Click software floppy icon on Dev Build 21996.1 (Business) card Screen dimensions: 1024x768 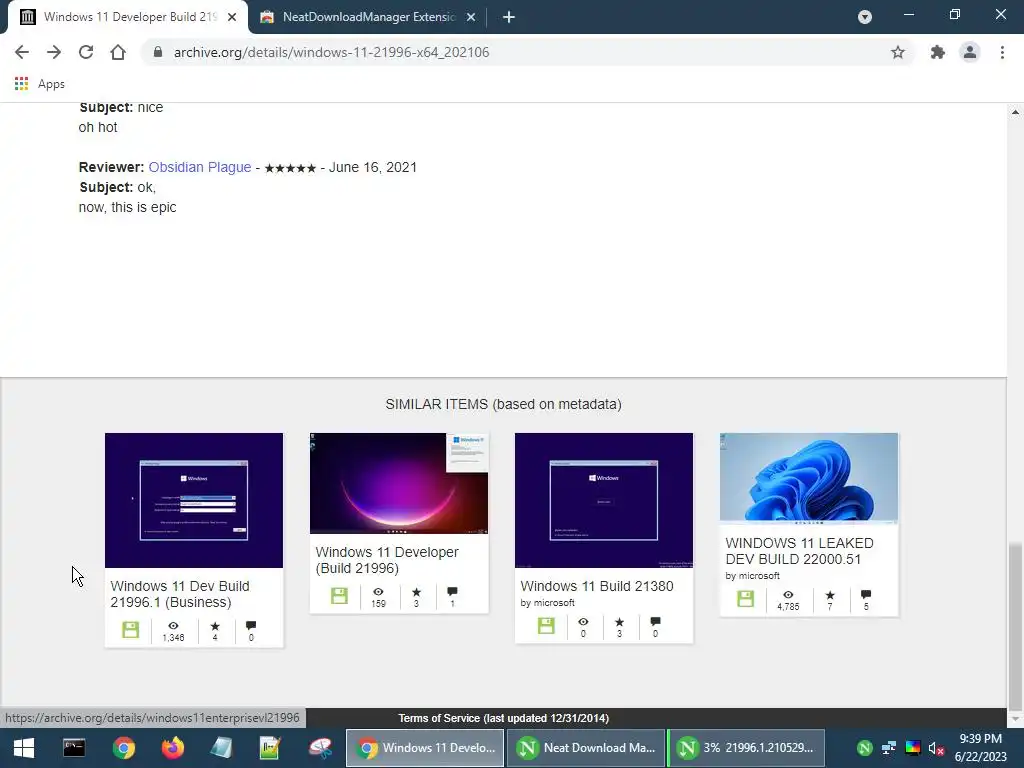[131, 630]
